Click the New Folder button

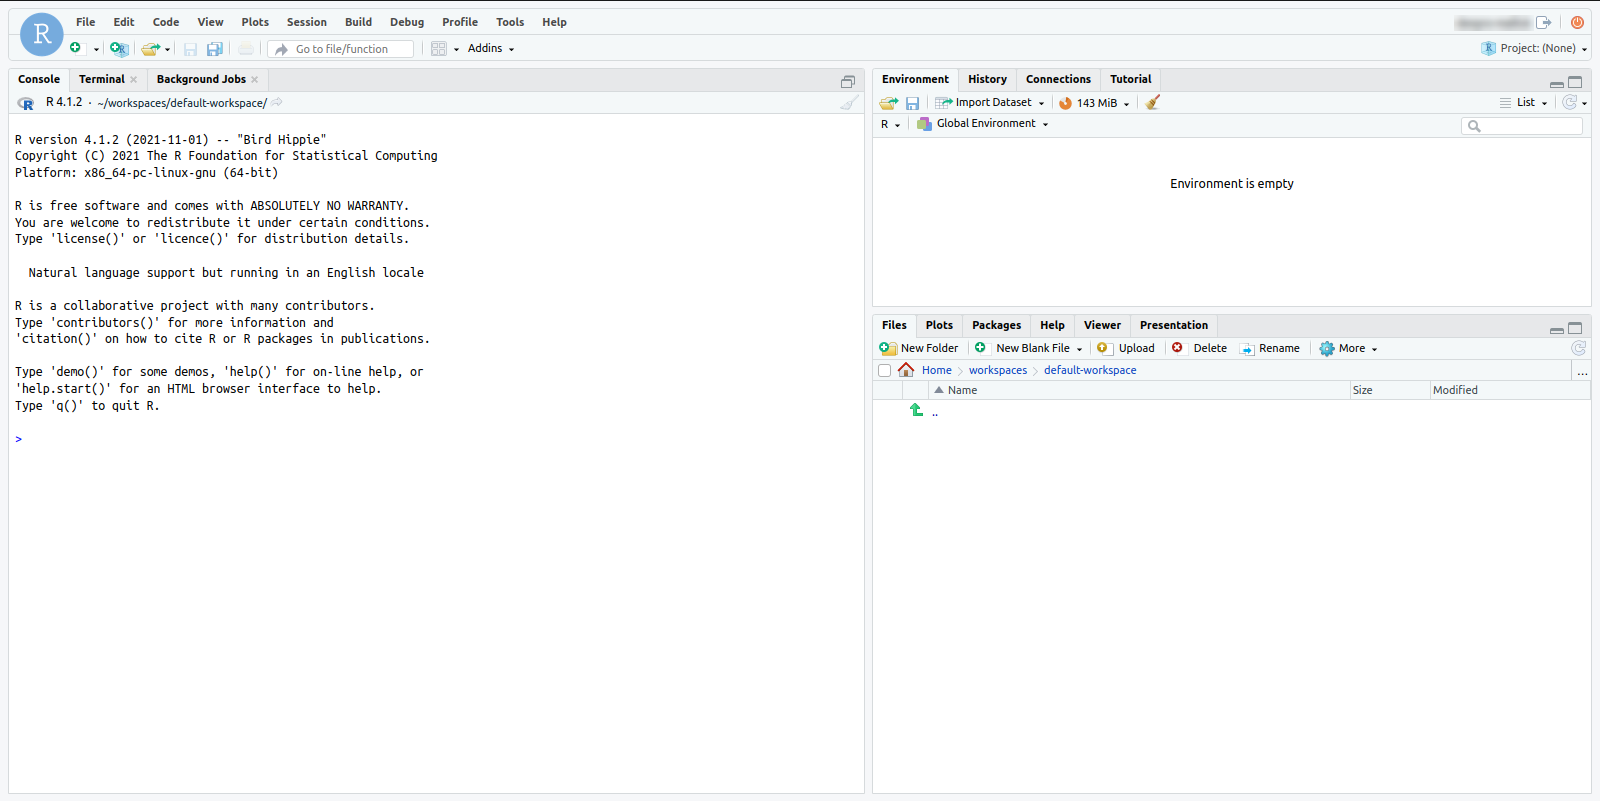(919, 349)
